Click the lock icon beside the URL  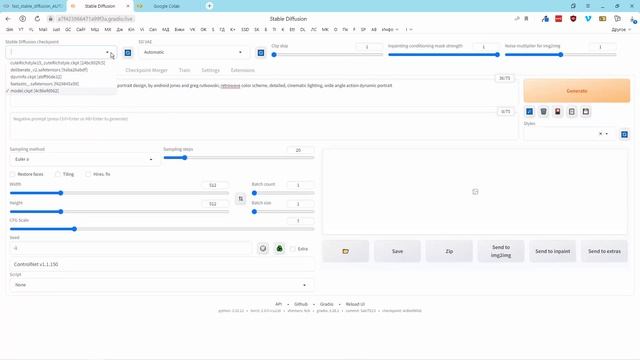(51, 19)
